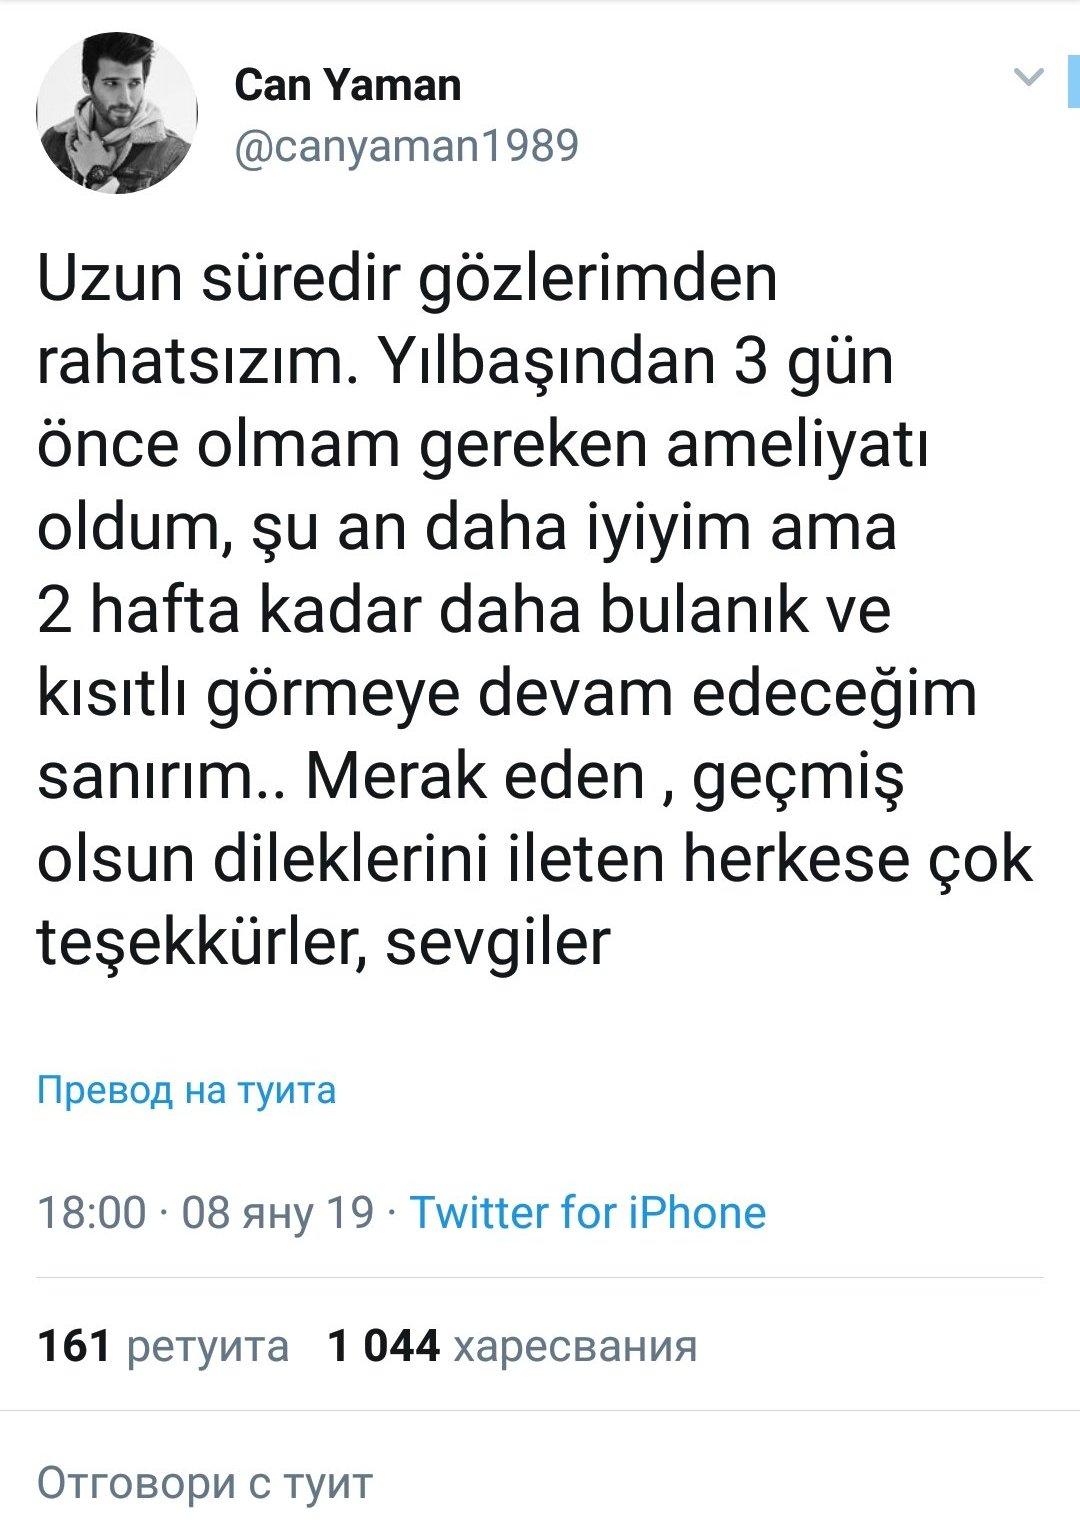Expand the tweet options chevron

pos(1028,77)
